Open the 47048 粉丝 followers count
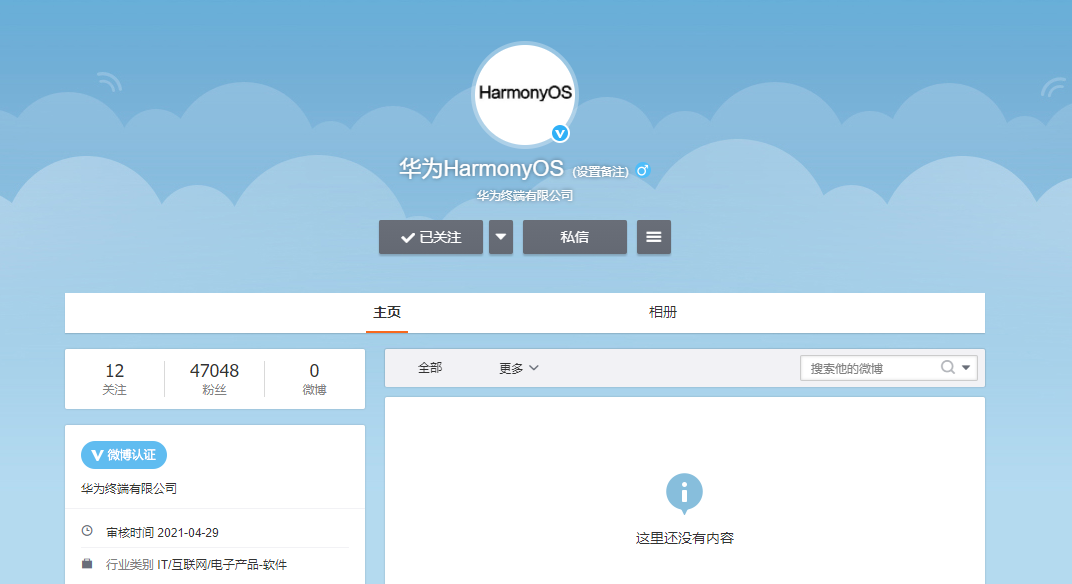Viewport: 1072px width, 584px height. [214, 379]
